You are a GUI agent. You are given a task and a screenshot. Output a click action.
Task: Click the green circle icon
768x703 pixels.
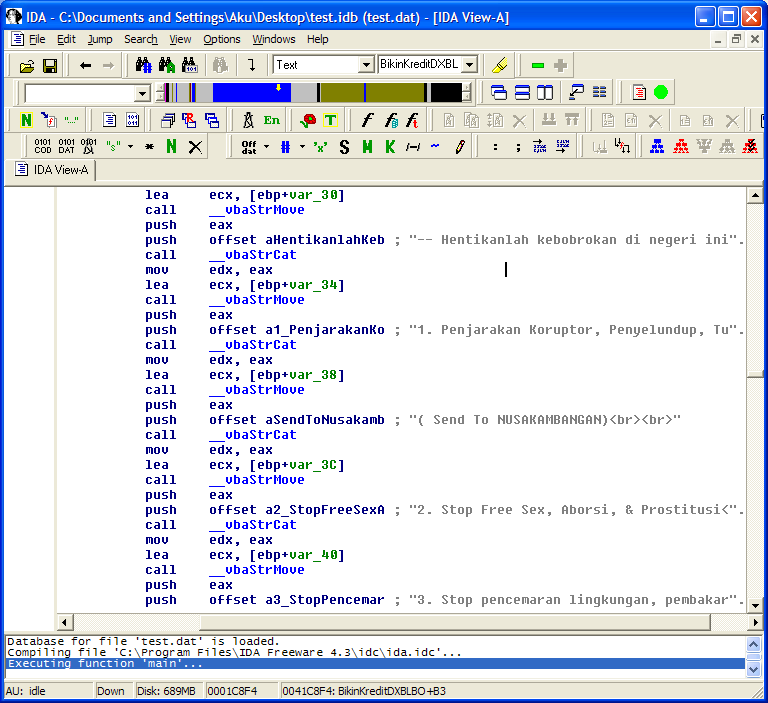click(661, 92)
